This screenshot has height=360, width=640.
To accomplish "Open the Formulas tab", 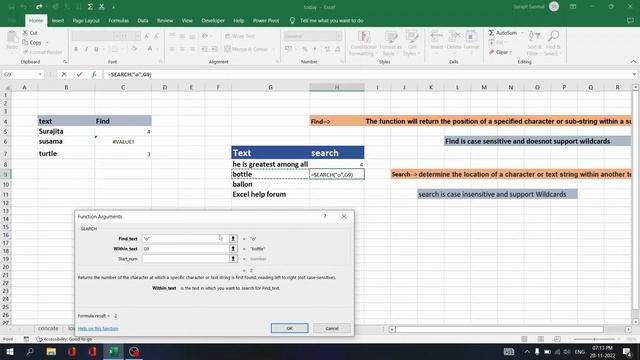I will 118,20.
